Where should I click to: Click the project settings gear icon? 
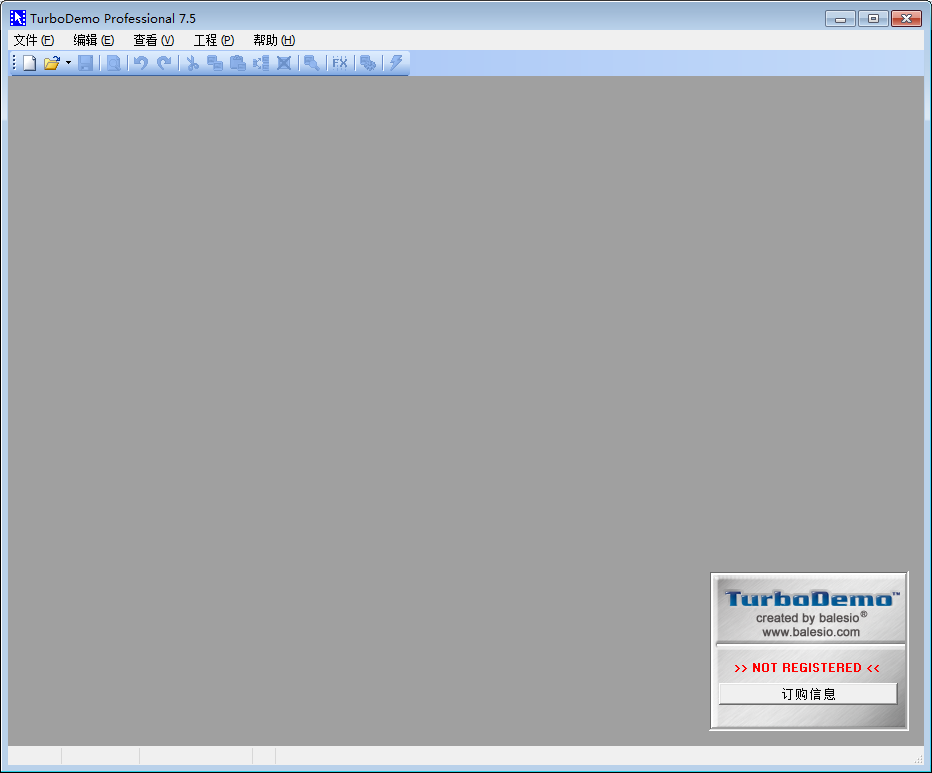pos(368,63)
